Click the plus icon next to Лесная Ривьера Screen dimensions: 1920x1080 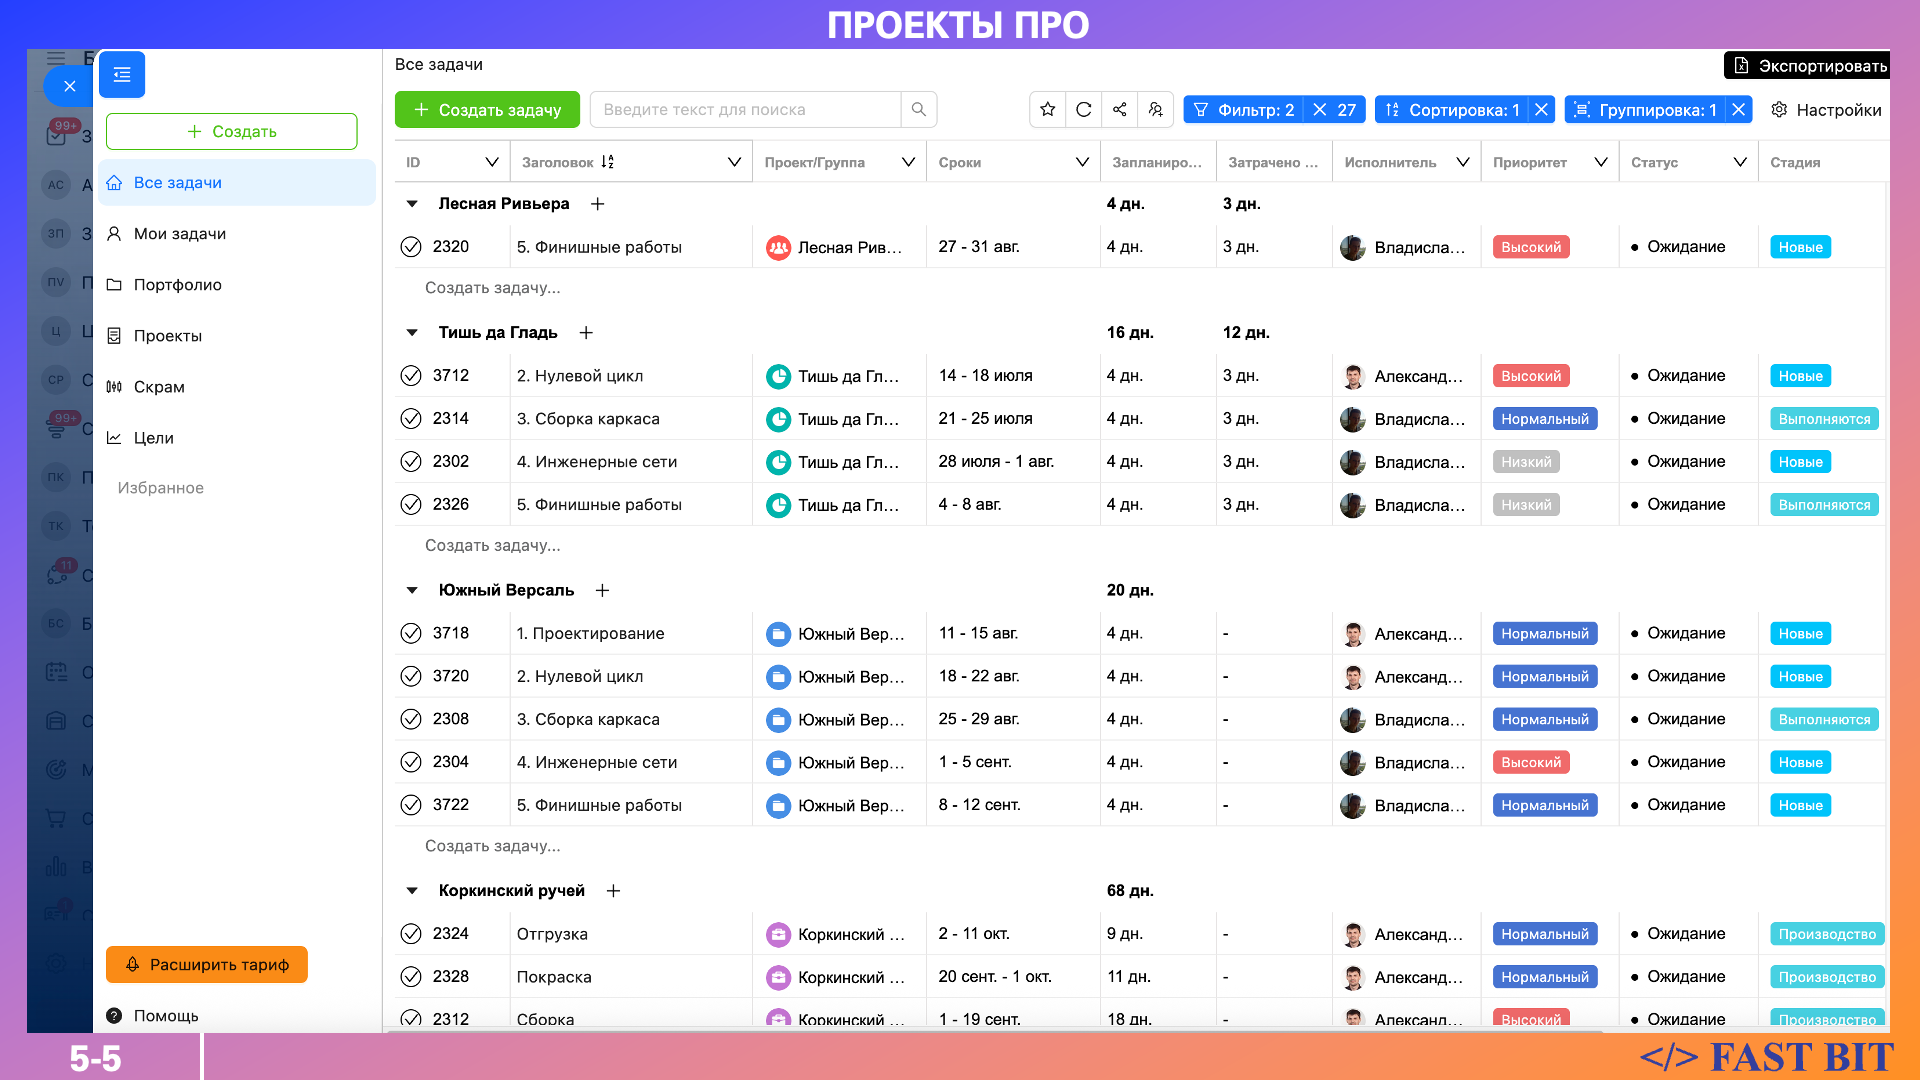(597, 204)
